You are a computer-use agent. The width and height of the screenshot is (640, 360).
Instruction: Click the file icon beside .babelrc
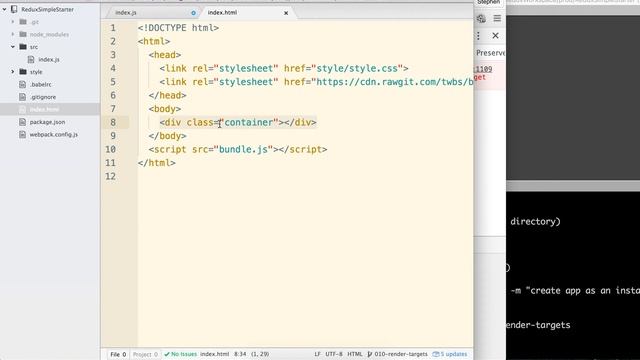(22, 84)
